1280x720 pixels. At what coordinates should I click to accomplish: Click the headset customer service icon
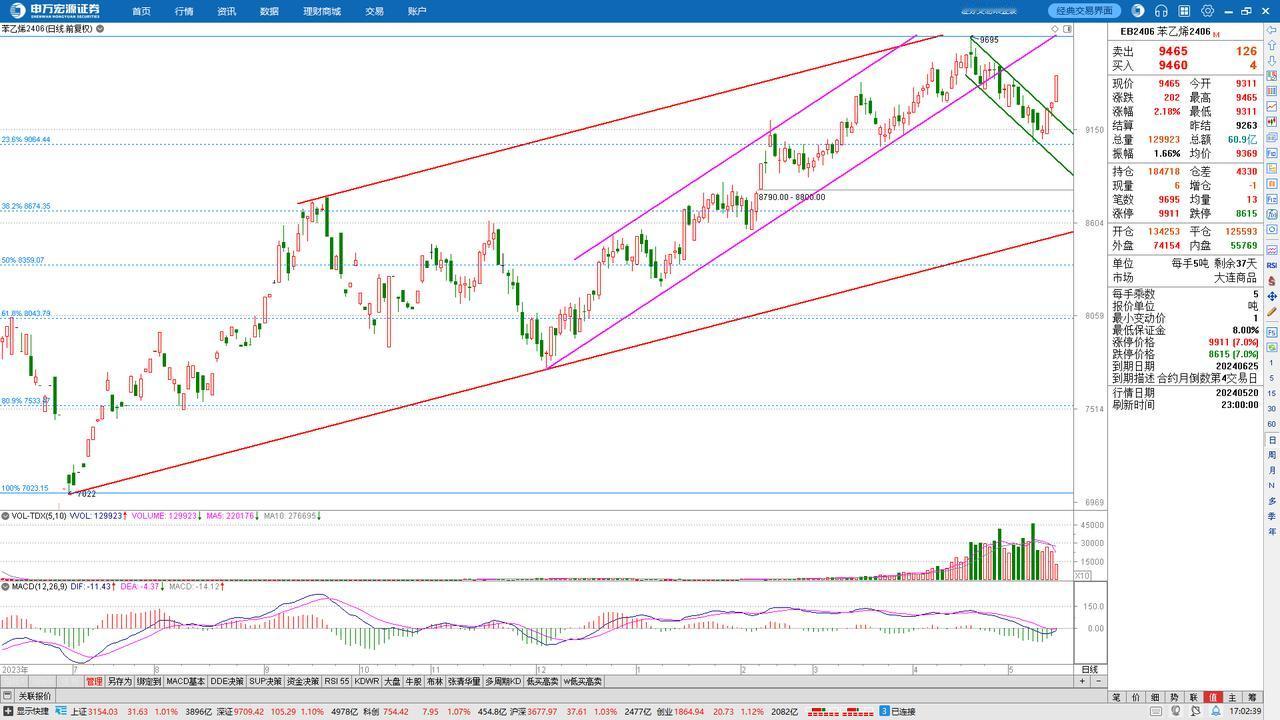coord(1161,11)
